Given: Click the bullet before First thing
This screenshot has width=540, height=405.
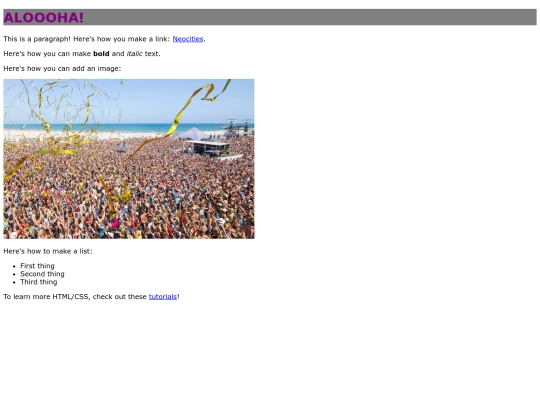Looking at the screenshot, I should click(14, 266).
